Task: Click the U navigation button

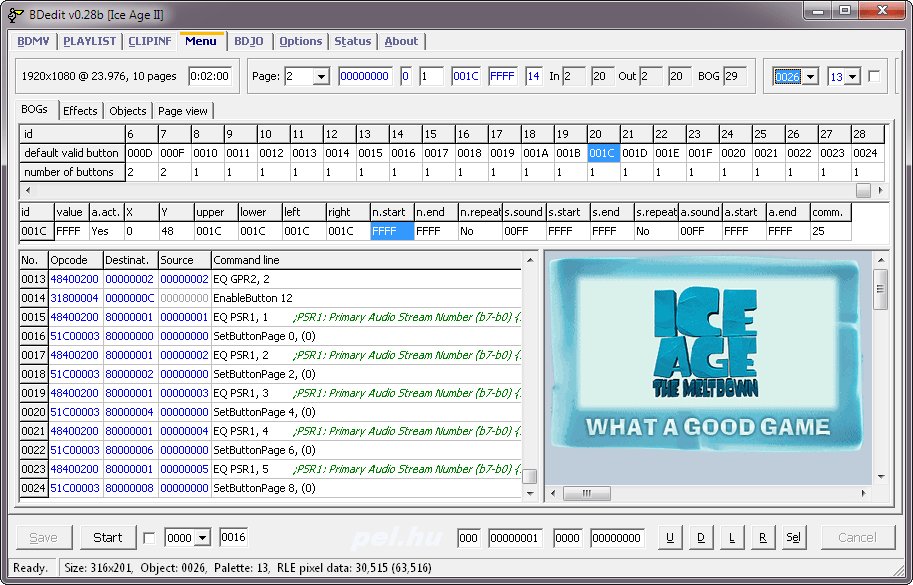Action: tap(670, 538)
